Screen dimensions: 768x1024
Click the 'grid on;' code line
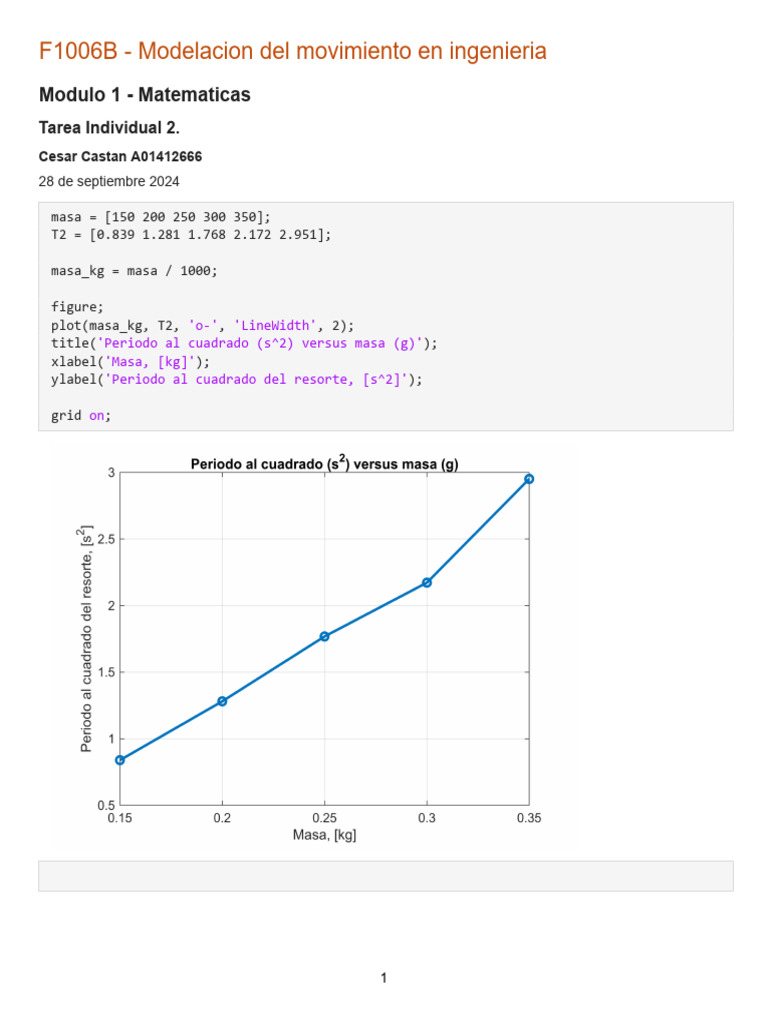click(x=80, y=415)
